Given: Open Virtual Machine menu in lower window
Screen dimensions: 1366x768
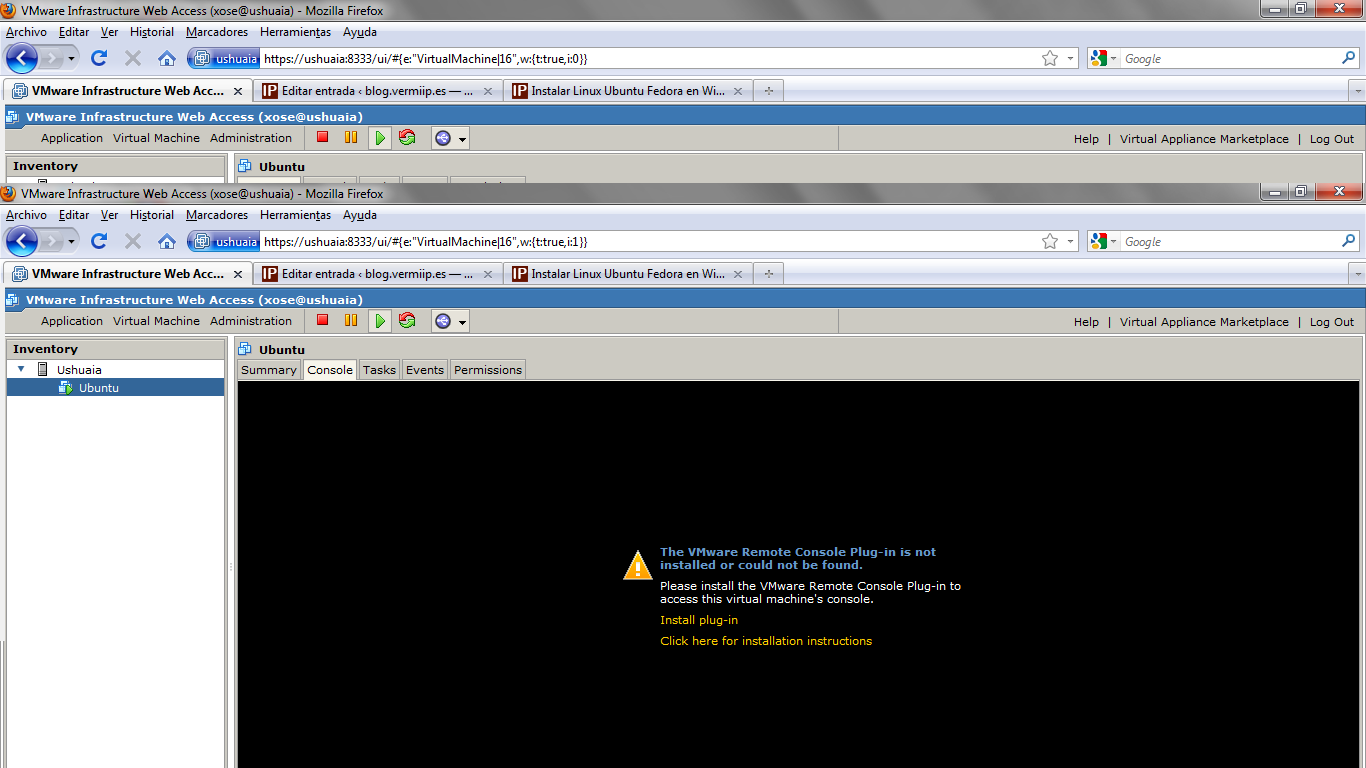Looking at the screenshot, I should [x=156, y=321].
